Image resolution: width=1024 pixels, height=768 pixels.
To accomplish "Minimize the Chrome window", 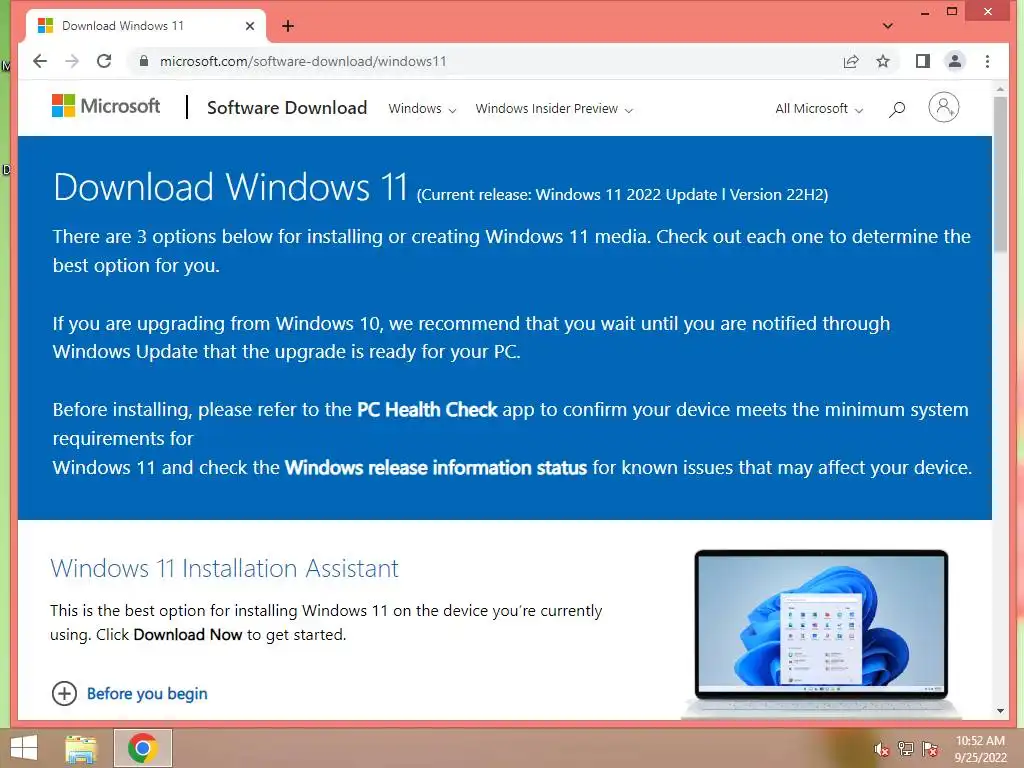I will click(925, 12).
